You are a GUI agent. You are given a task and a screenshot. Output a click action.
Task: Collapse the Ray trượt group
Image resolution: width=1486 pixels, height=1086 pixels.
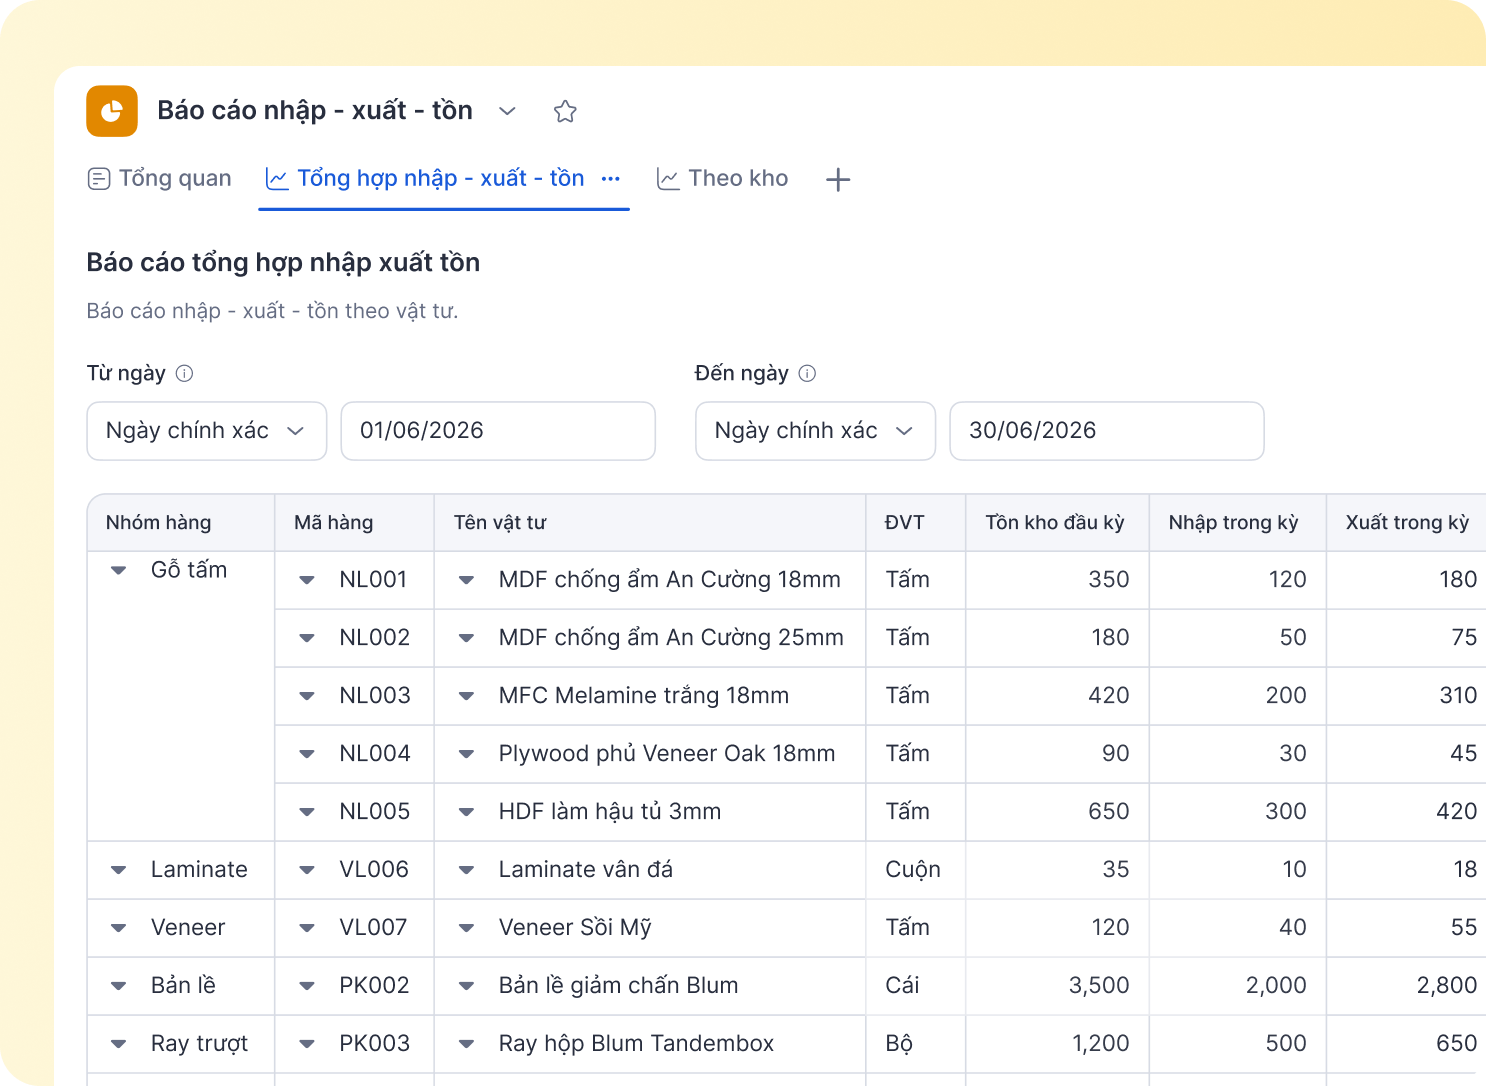[x=118, y=1044]
